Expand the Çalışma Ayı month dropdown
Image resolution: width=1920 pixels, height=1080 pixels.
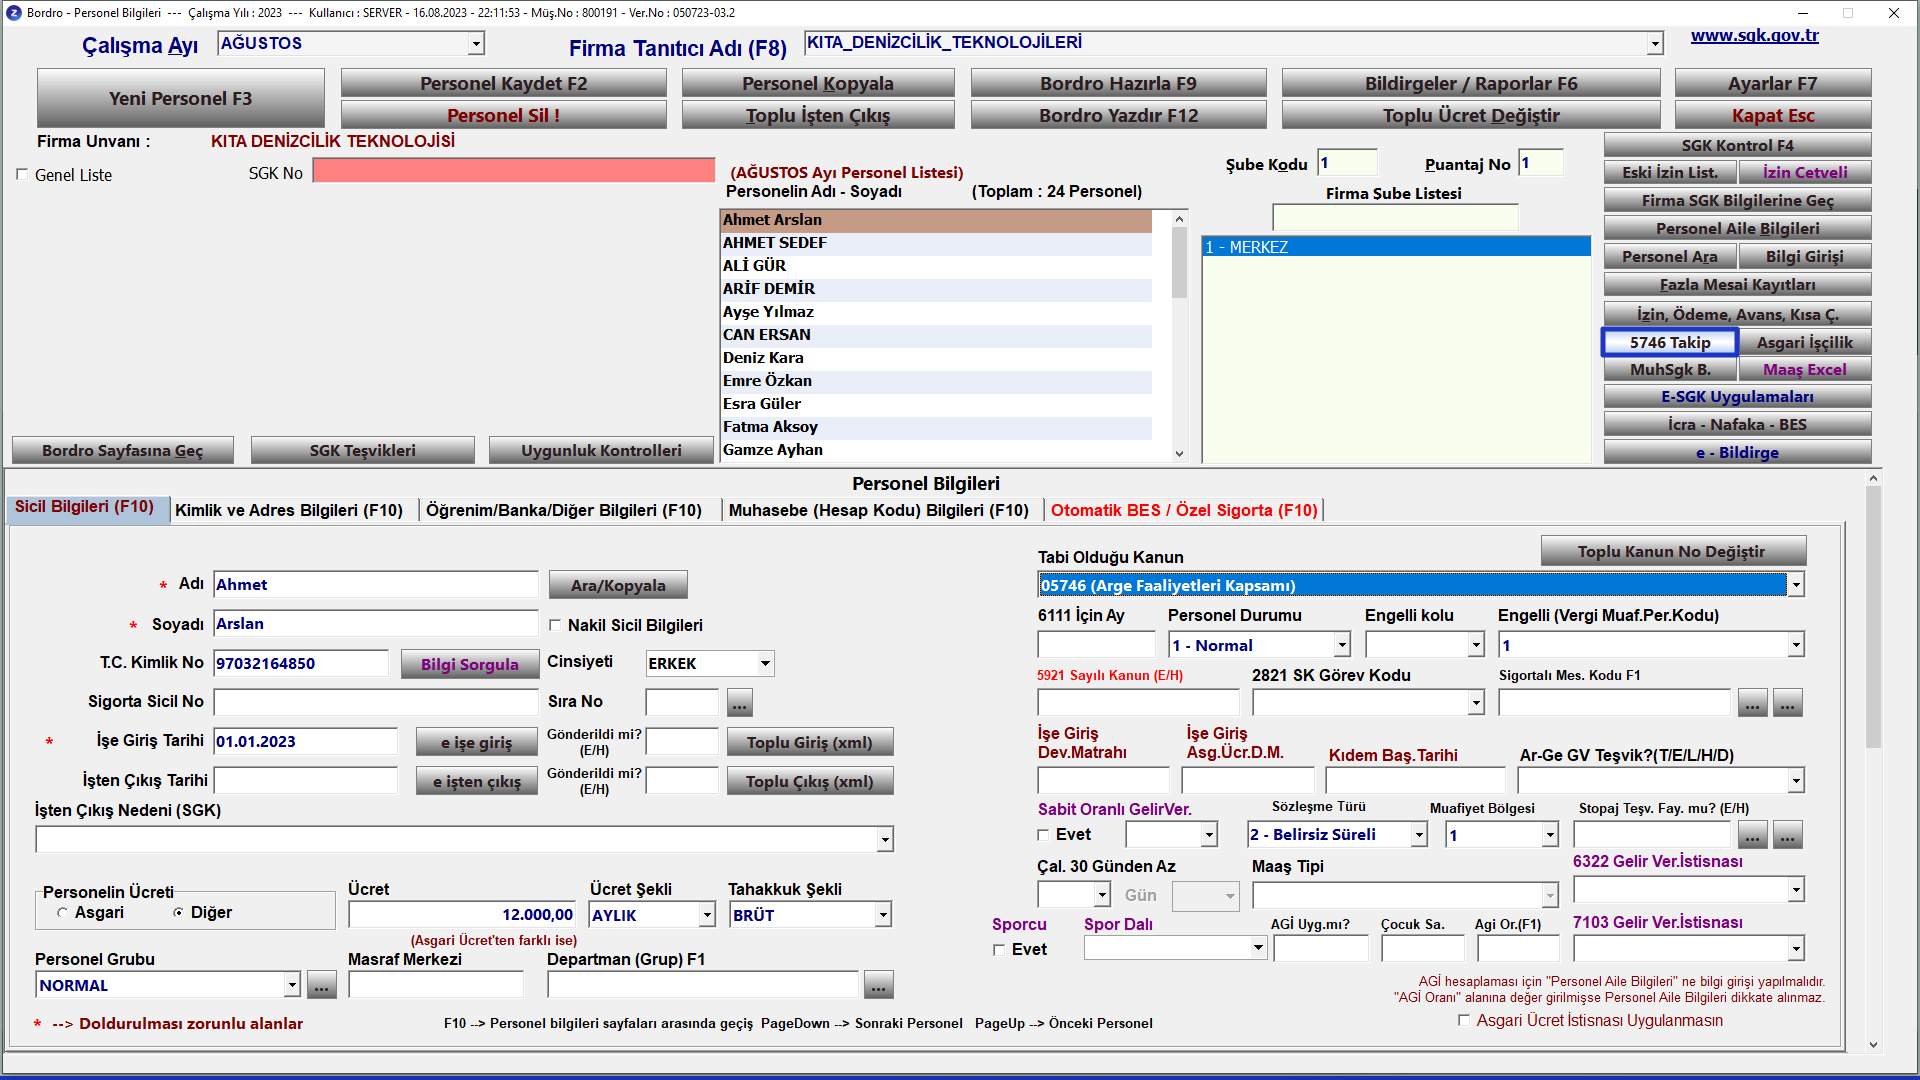[476, 43]
